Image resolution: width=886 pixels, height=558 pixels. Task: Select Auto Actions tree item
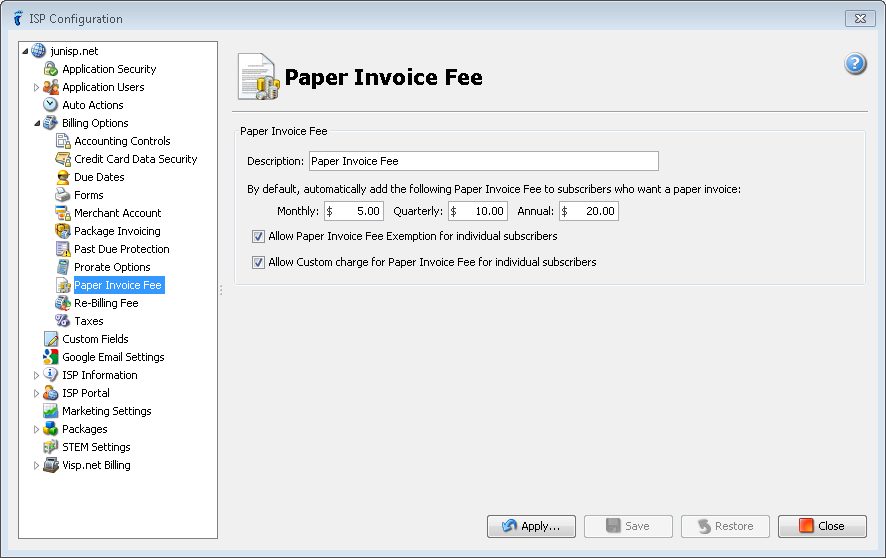point(93,105)
